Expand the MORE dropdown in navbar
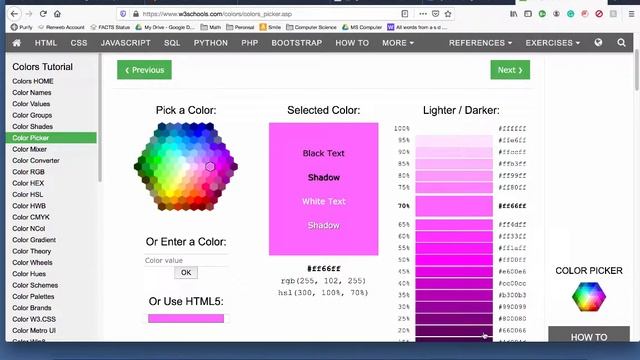This screenshot has height=360, width=640. coord(398,43)
